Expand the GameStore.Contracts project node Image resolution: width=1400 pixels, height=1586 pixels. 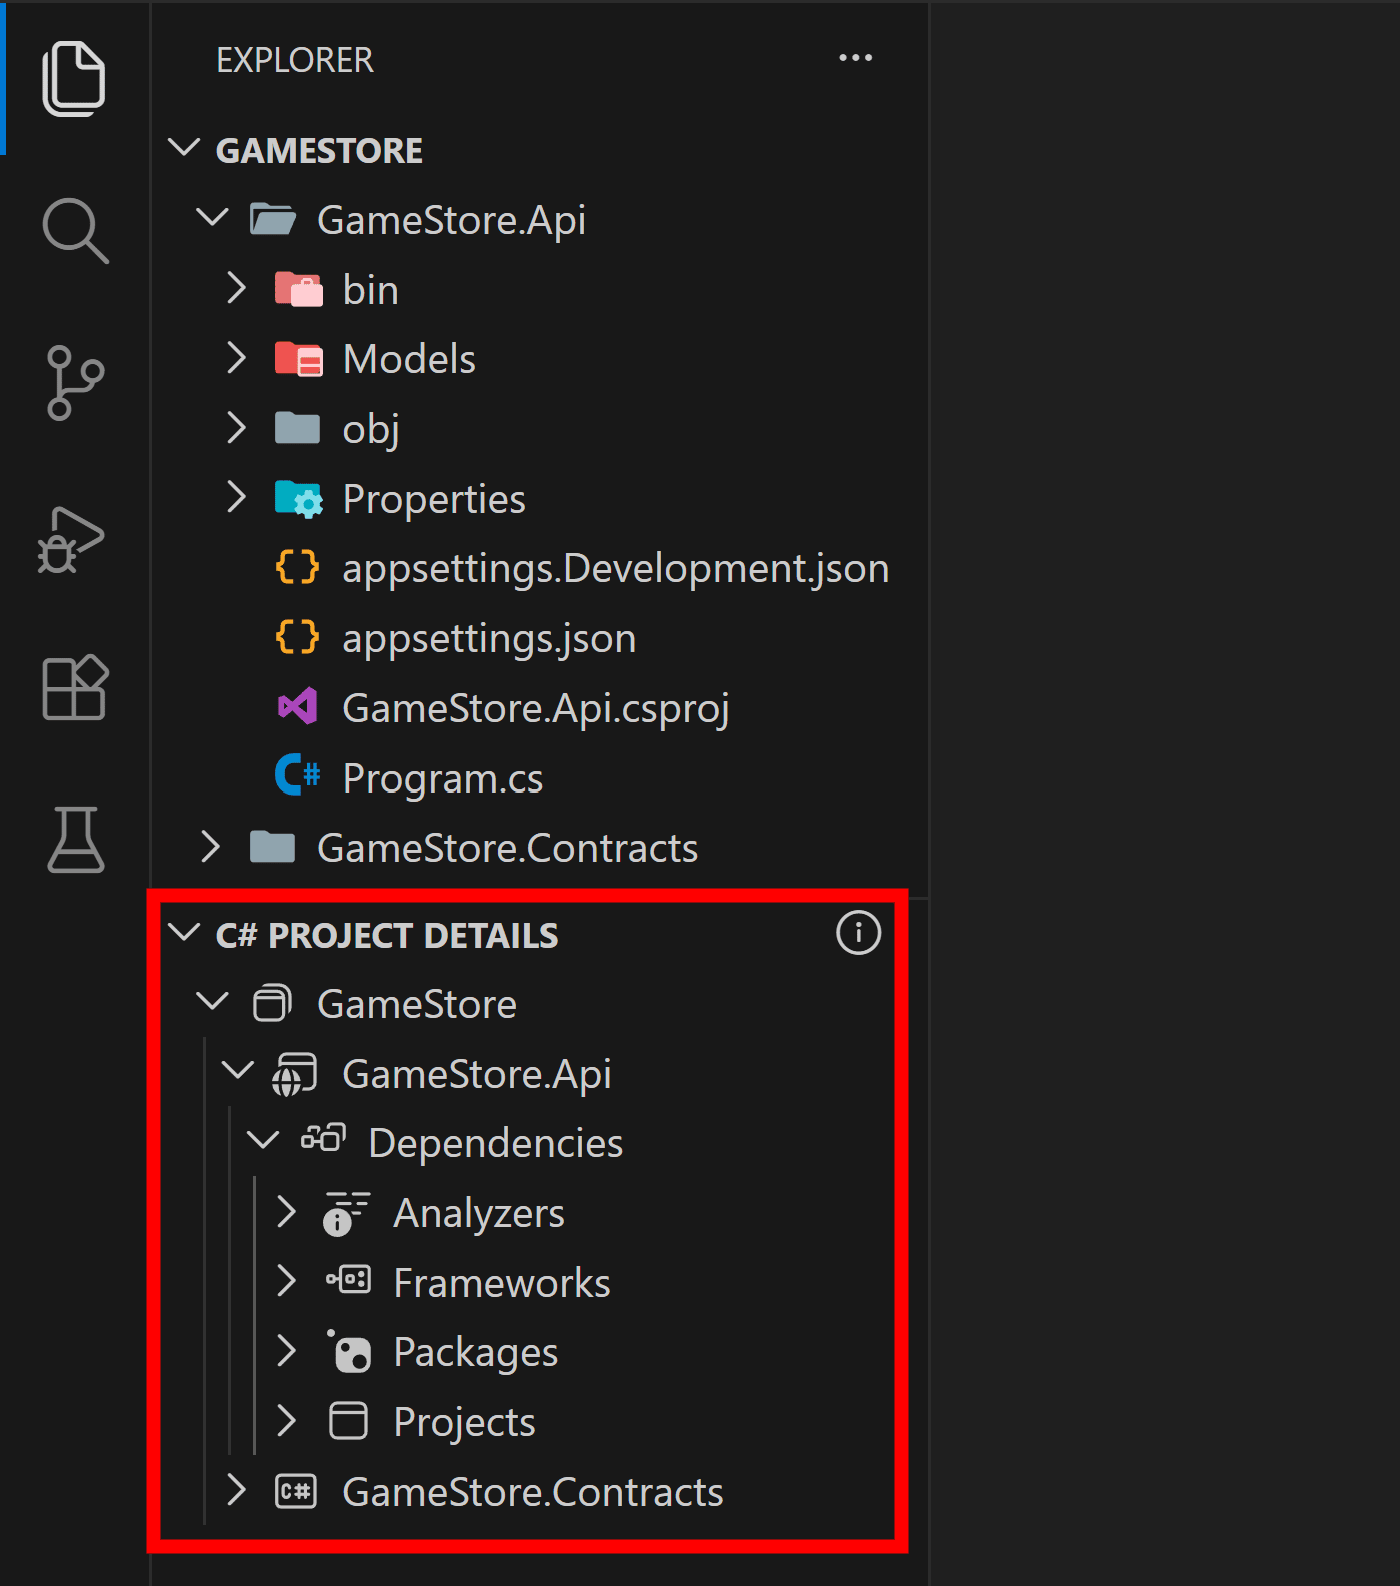pyautogui.click(x=236, y=1490)
